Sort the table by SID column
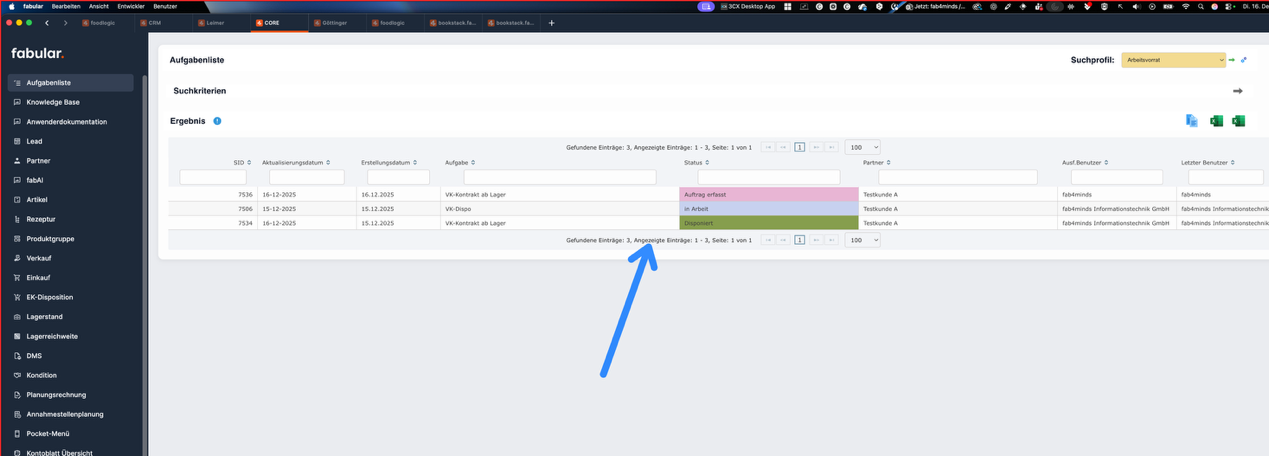 [241, 162]
